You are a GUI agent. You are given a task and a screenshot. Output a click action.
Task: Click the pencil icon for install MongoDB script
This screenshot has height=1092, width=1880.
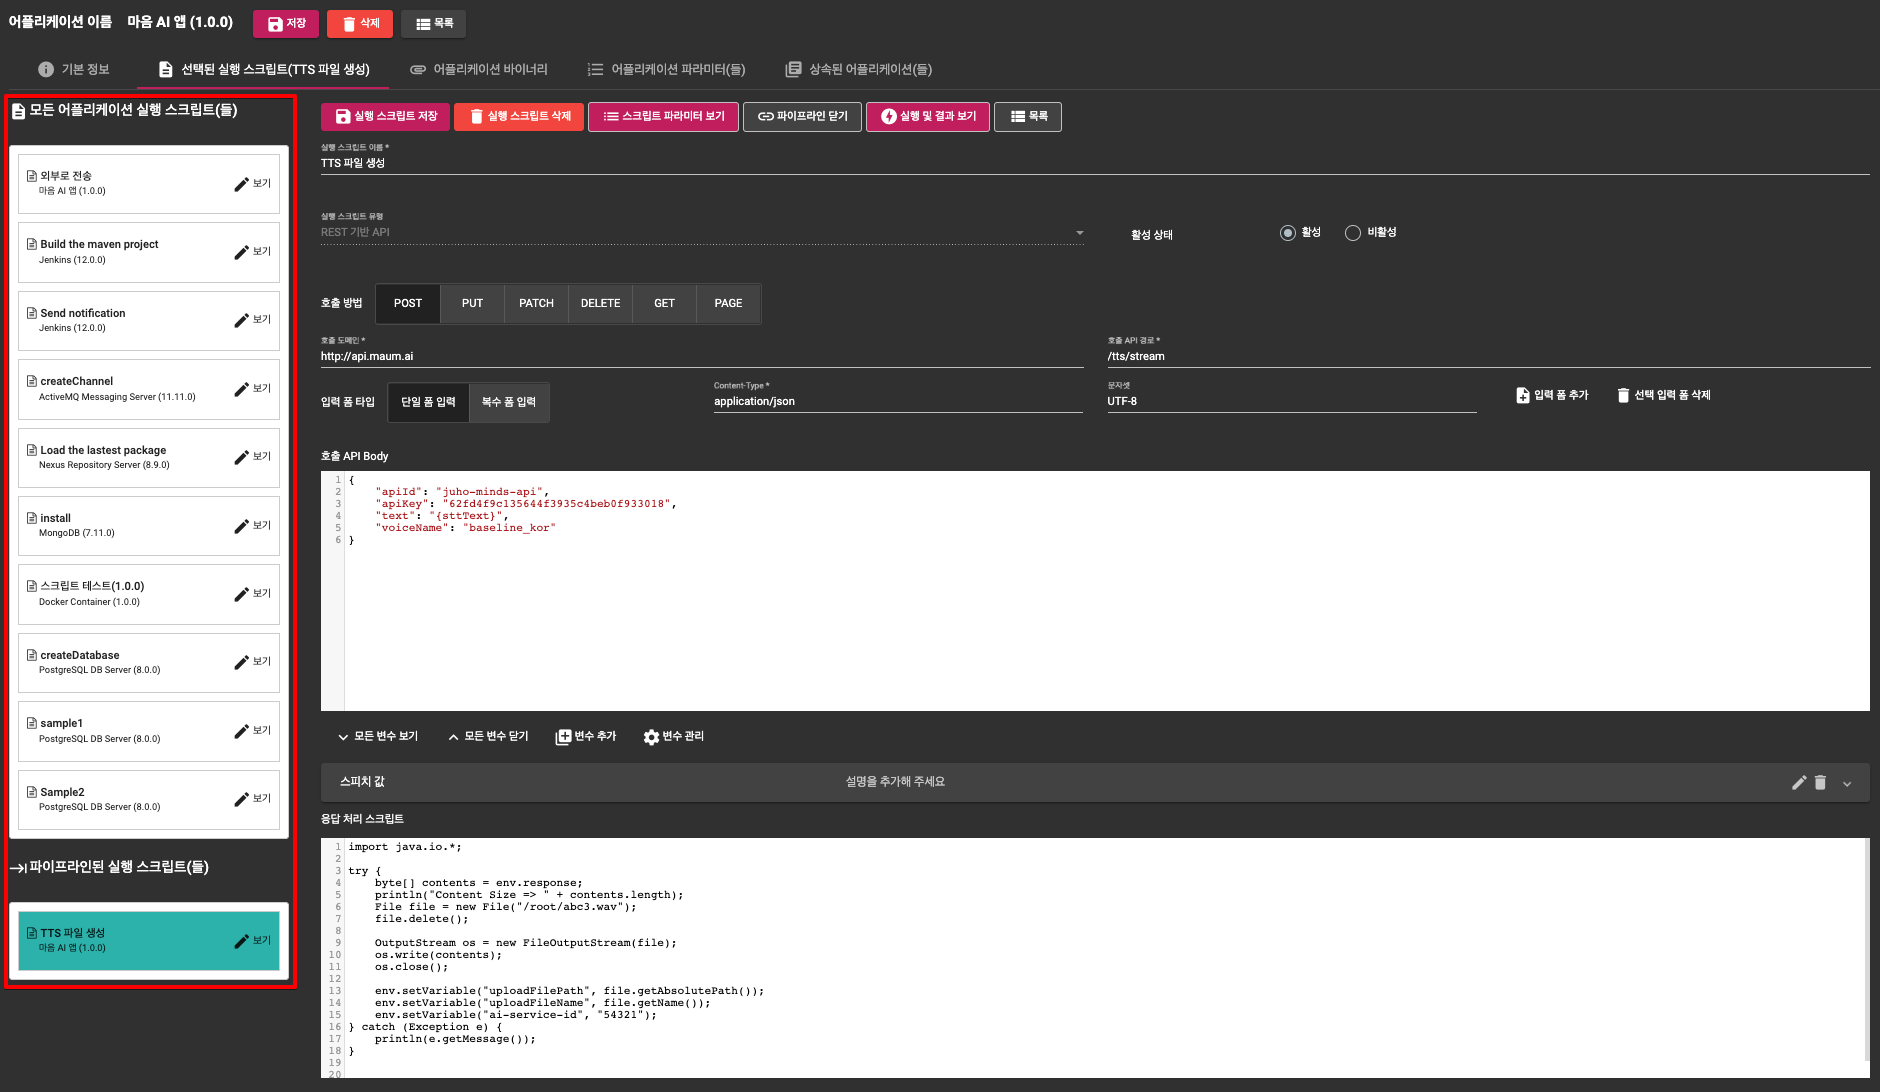tap(241, 526)
